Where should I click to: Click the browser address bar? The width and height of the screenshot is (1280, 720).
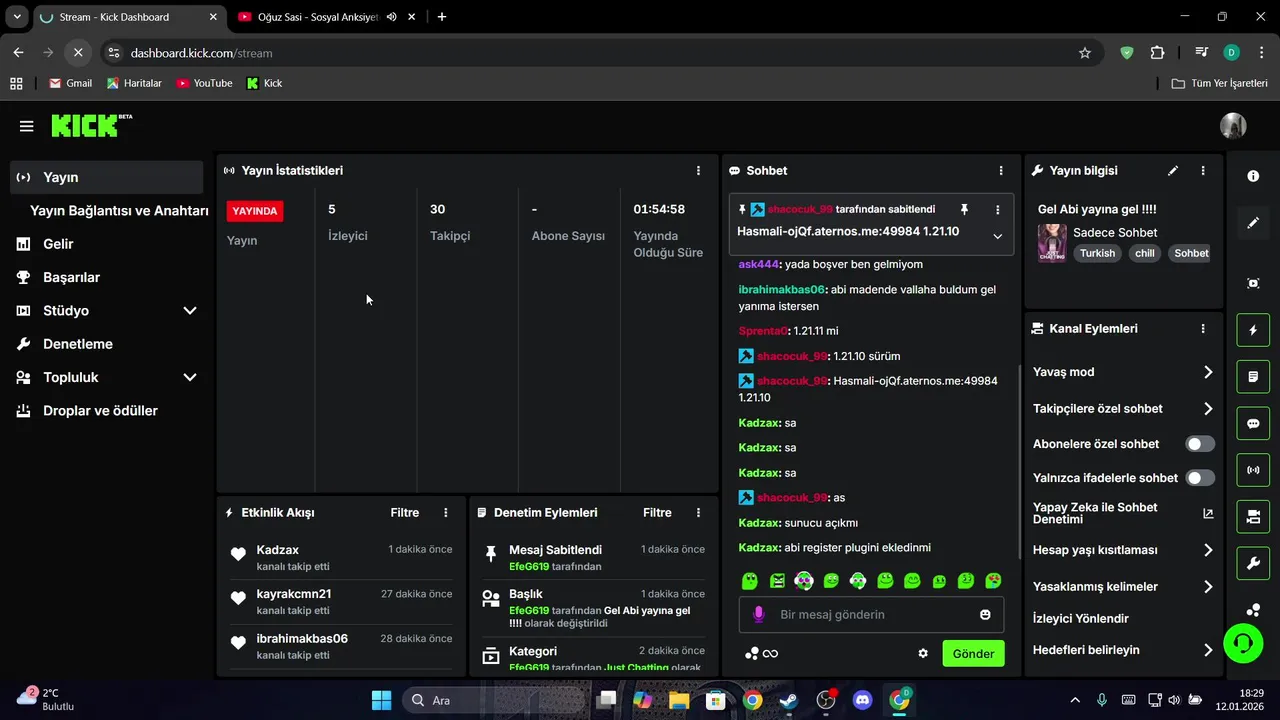click(x=600, y=53)
